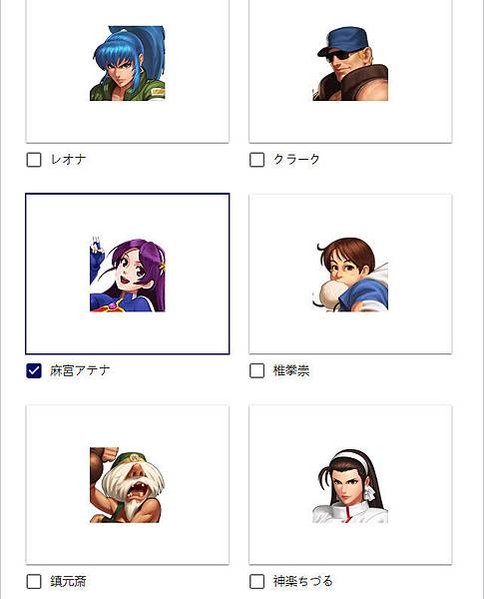
Task: Click the クラーク name label
Action: (x=296, y=160)
